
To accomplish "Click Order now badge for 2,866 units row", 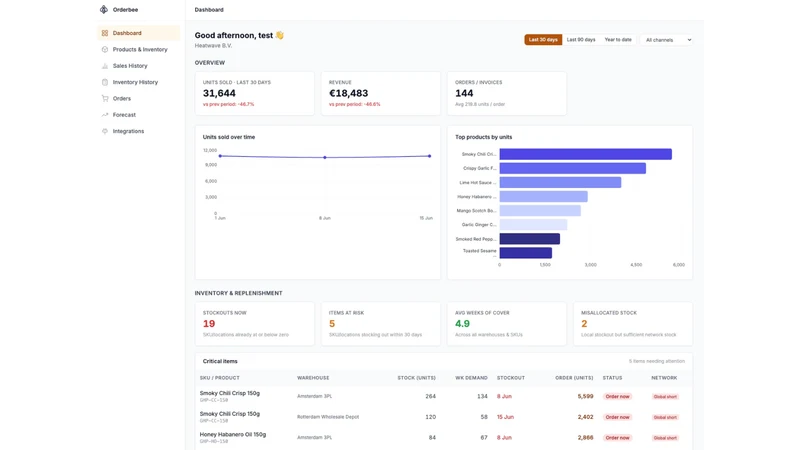I will (x=617, y=438).
